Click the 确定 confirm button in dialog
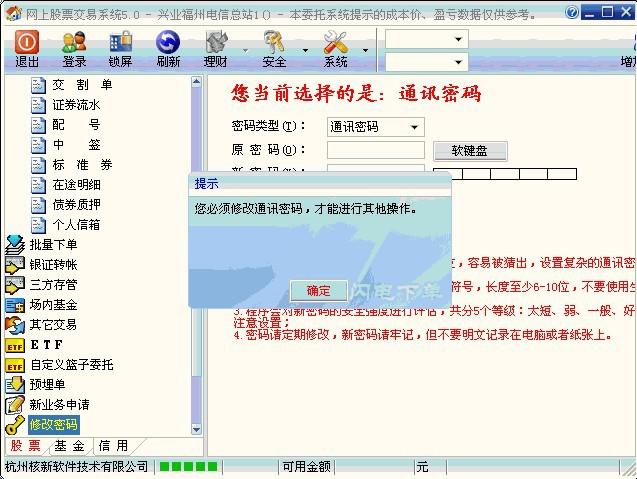 click(x=319, y=290)
